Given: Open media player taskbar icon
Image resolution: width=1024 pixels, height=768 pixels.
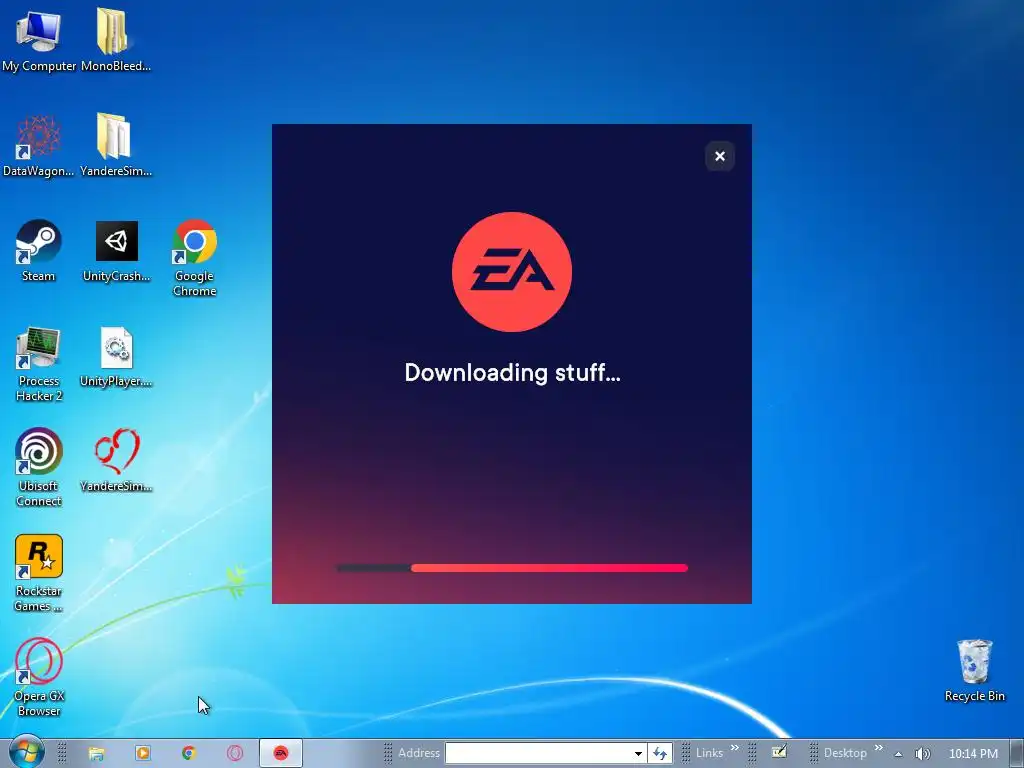Looking at the screenshot, I should (142, 753).
